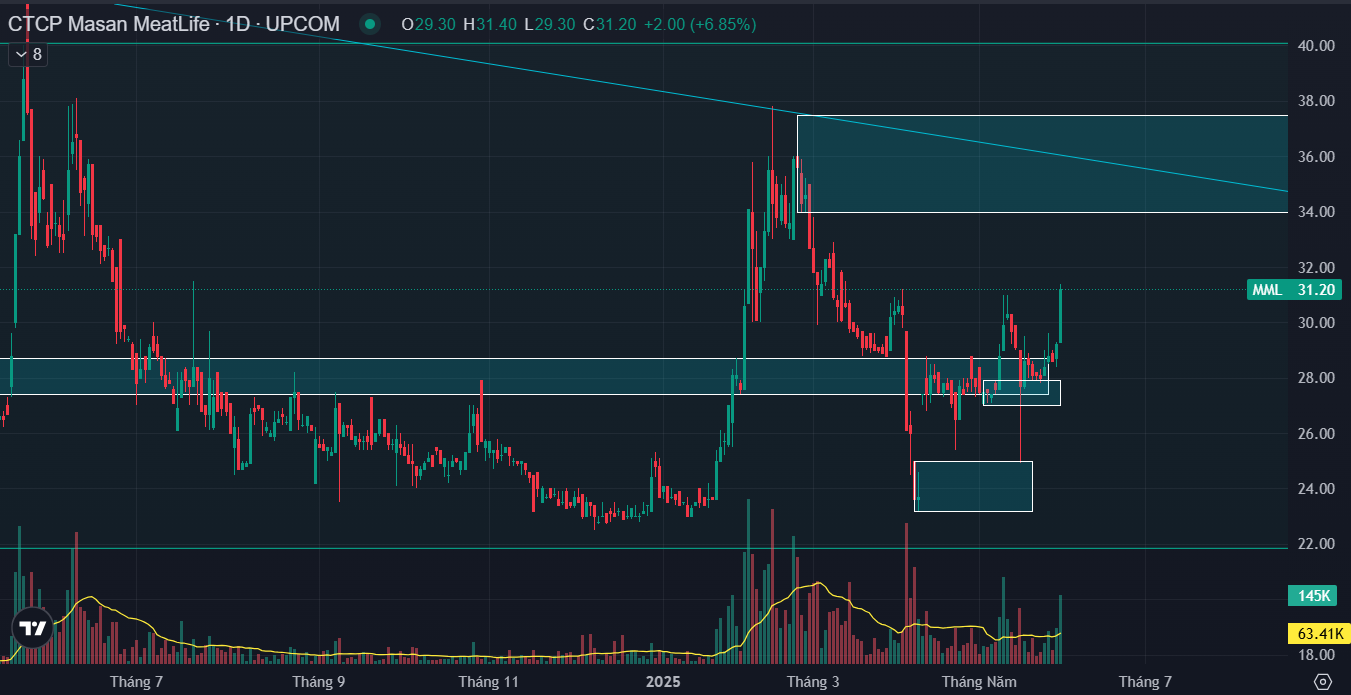Click the open value O29.30
This screenshot has width=1351, height=695.
429,24
